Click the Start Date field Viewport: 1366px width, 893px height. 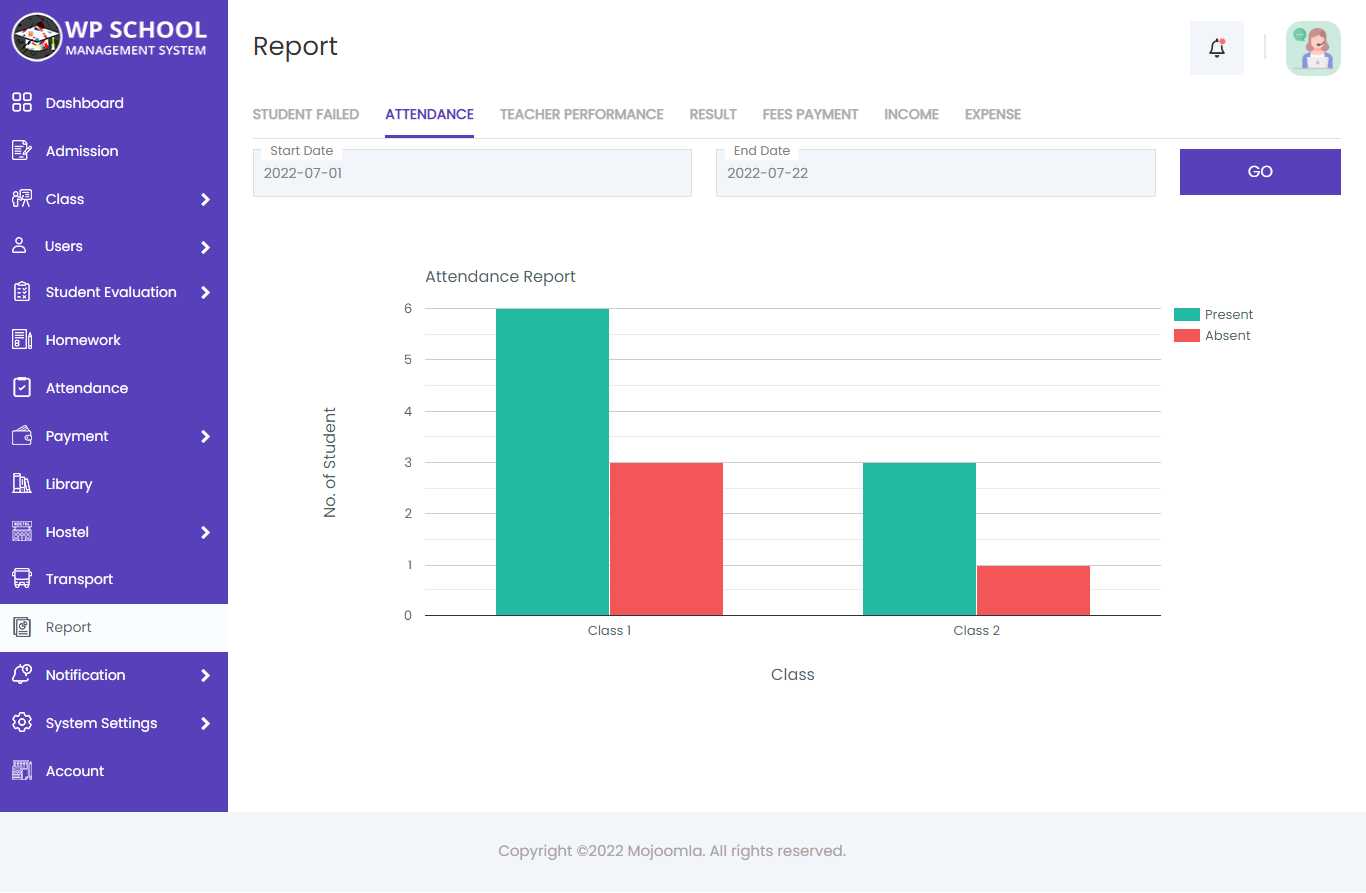click(472, 173)
